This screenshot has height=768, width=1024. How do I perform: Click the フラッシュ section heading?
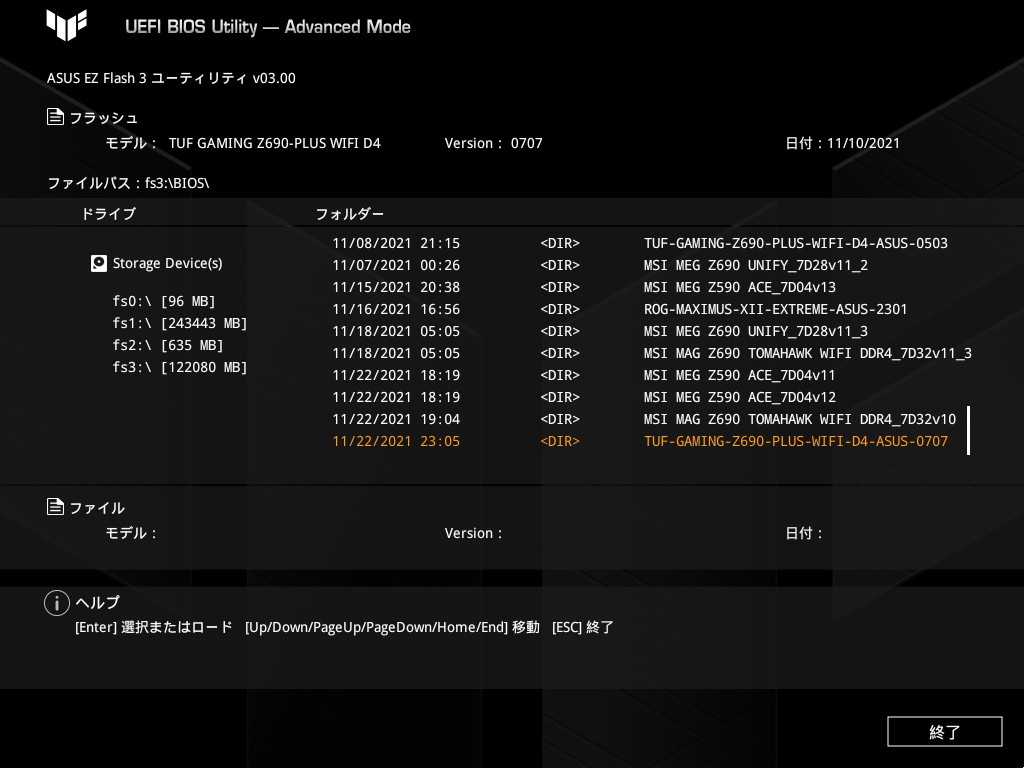coord(104,118)
